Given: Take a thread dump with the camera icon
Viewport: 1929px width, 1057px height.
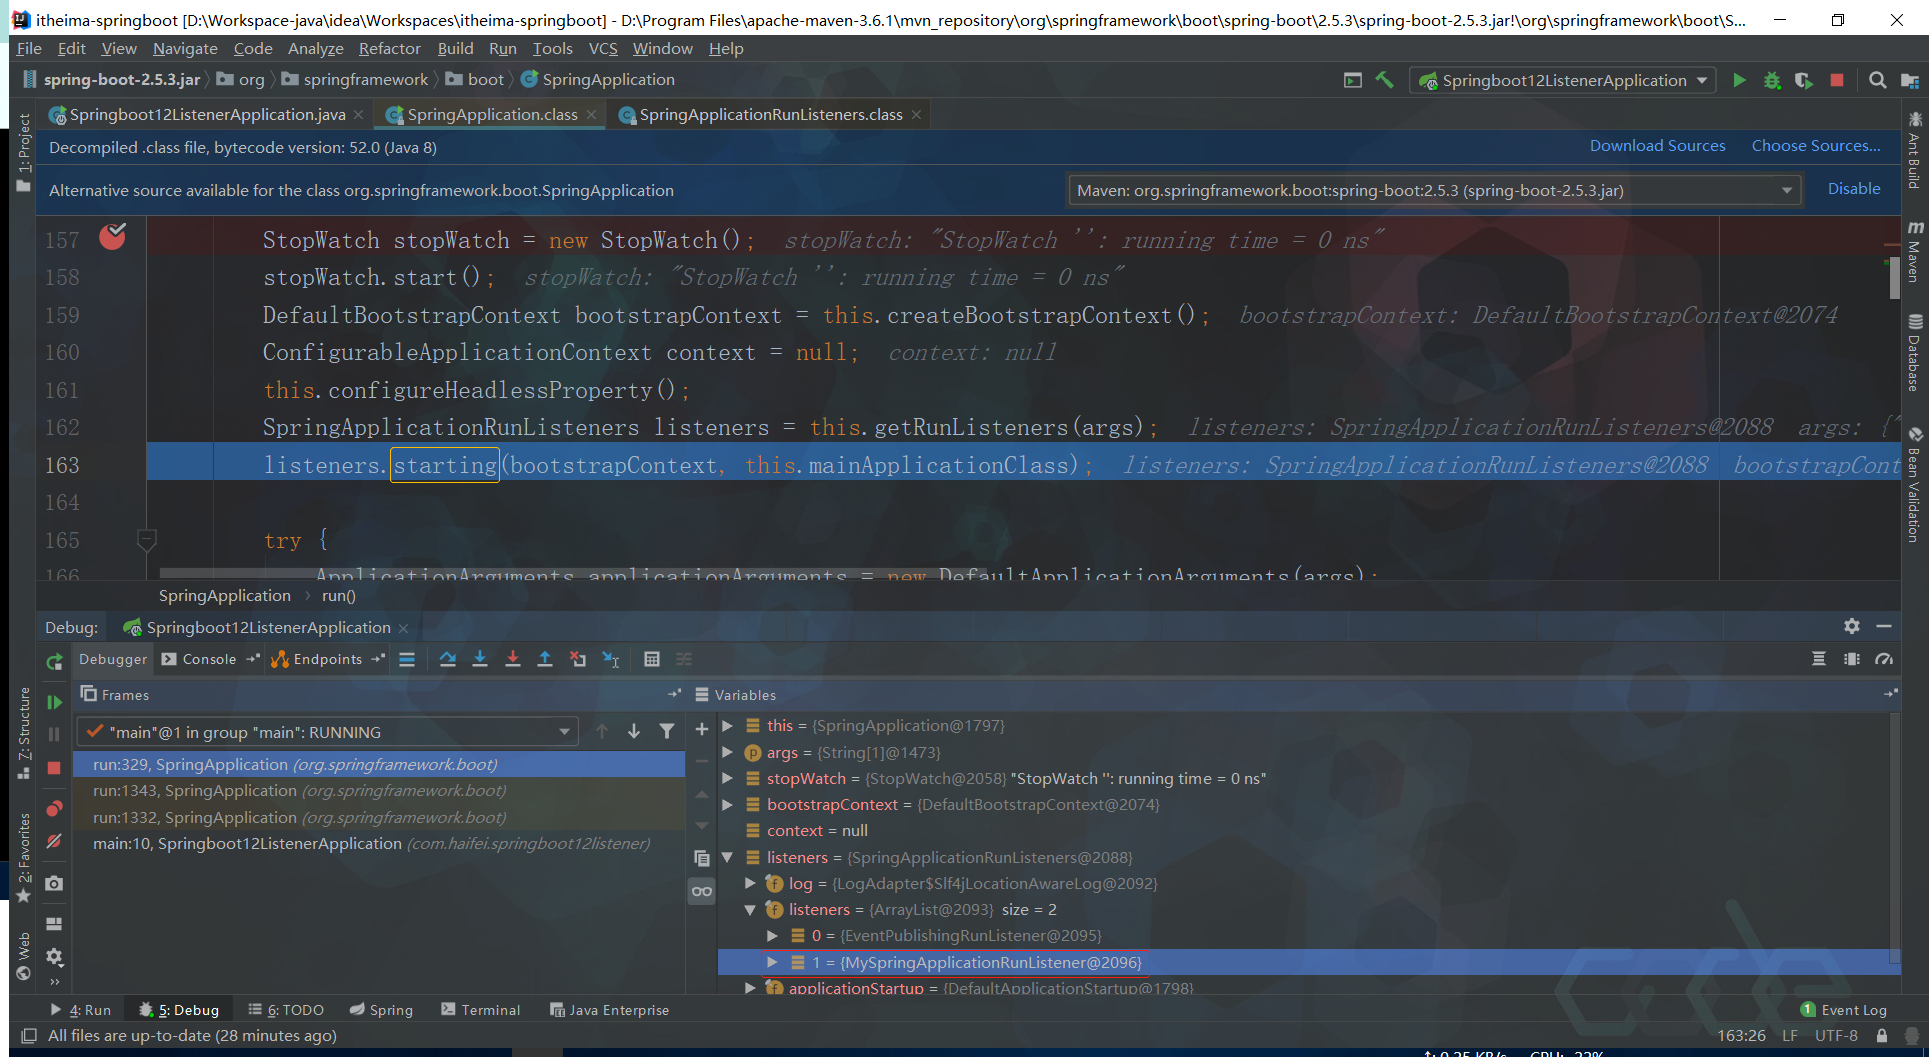Looking at the screenshot, I should [54, 883].
